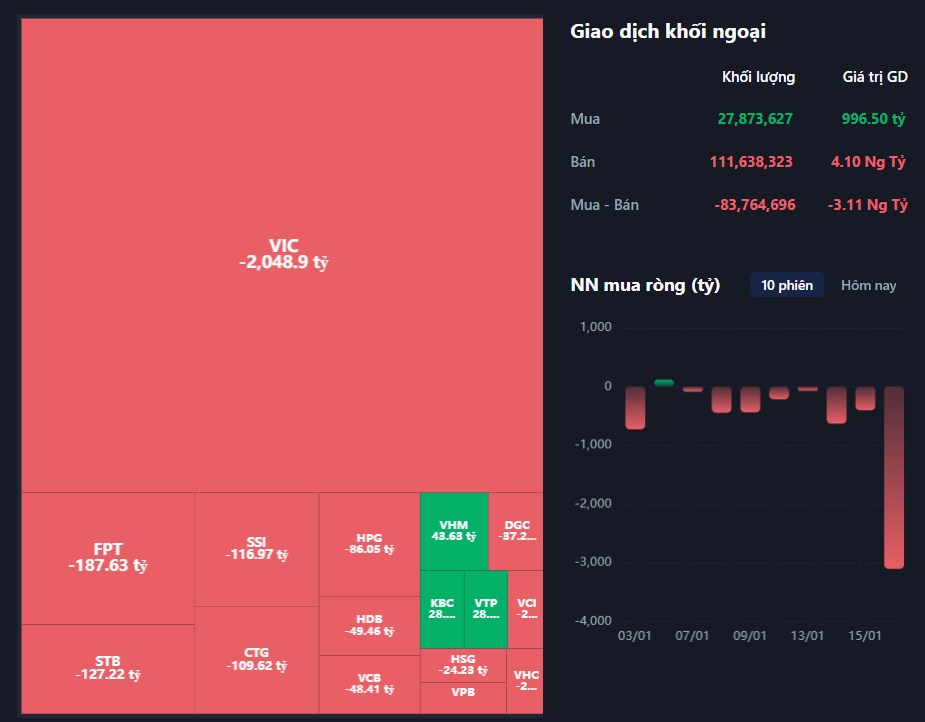
Task: Click the "Giao dịch khối ngoại" heading
Action: pyautogui.click(x=667, y=31)
